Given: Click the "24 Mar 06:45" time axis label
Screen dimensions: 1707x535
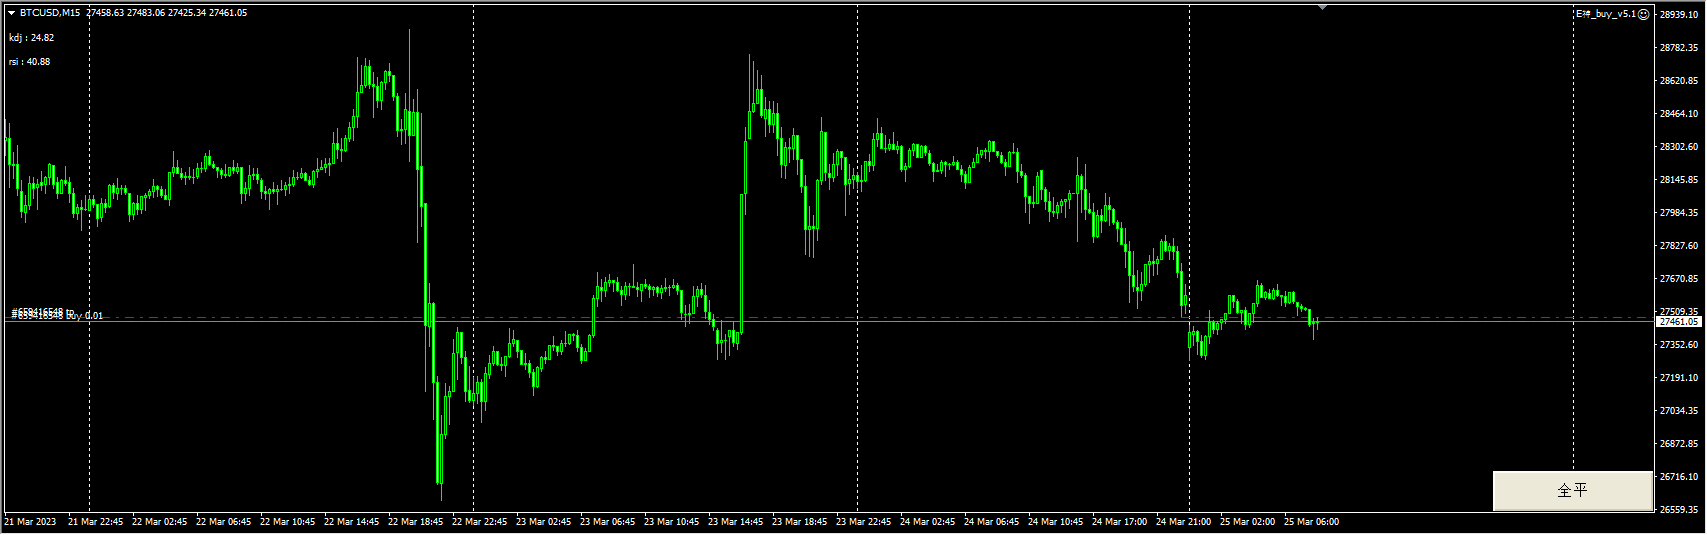Looking at the screenshot, I should (x=992, y=522).
